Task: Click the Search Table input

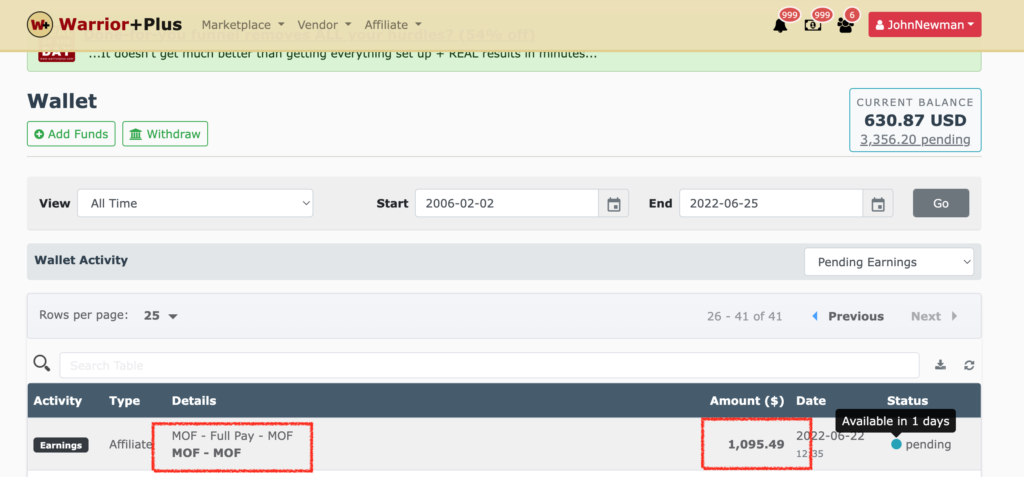Action: coord(489,365)
